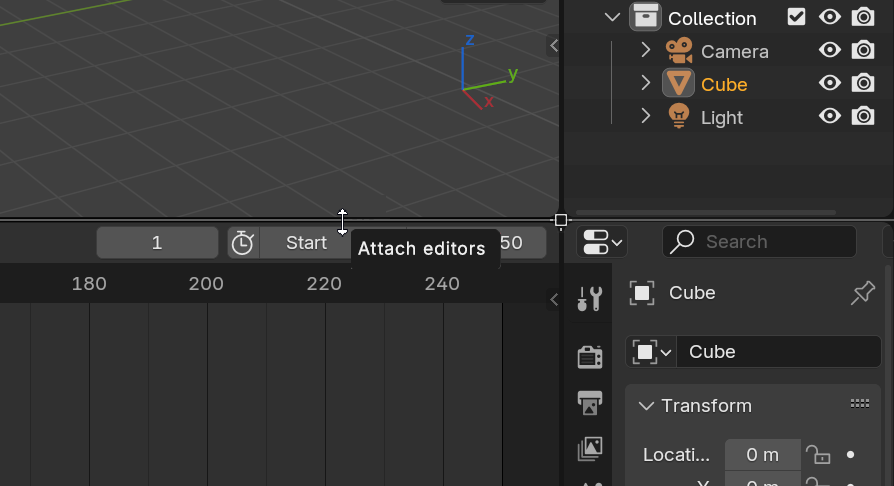894x486 pixels.
Task: Open the View Layer properties tab
Action: [x=590, y=449]
